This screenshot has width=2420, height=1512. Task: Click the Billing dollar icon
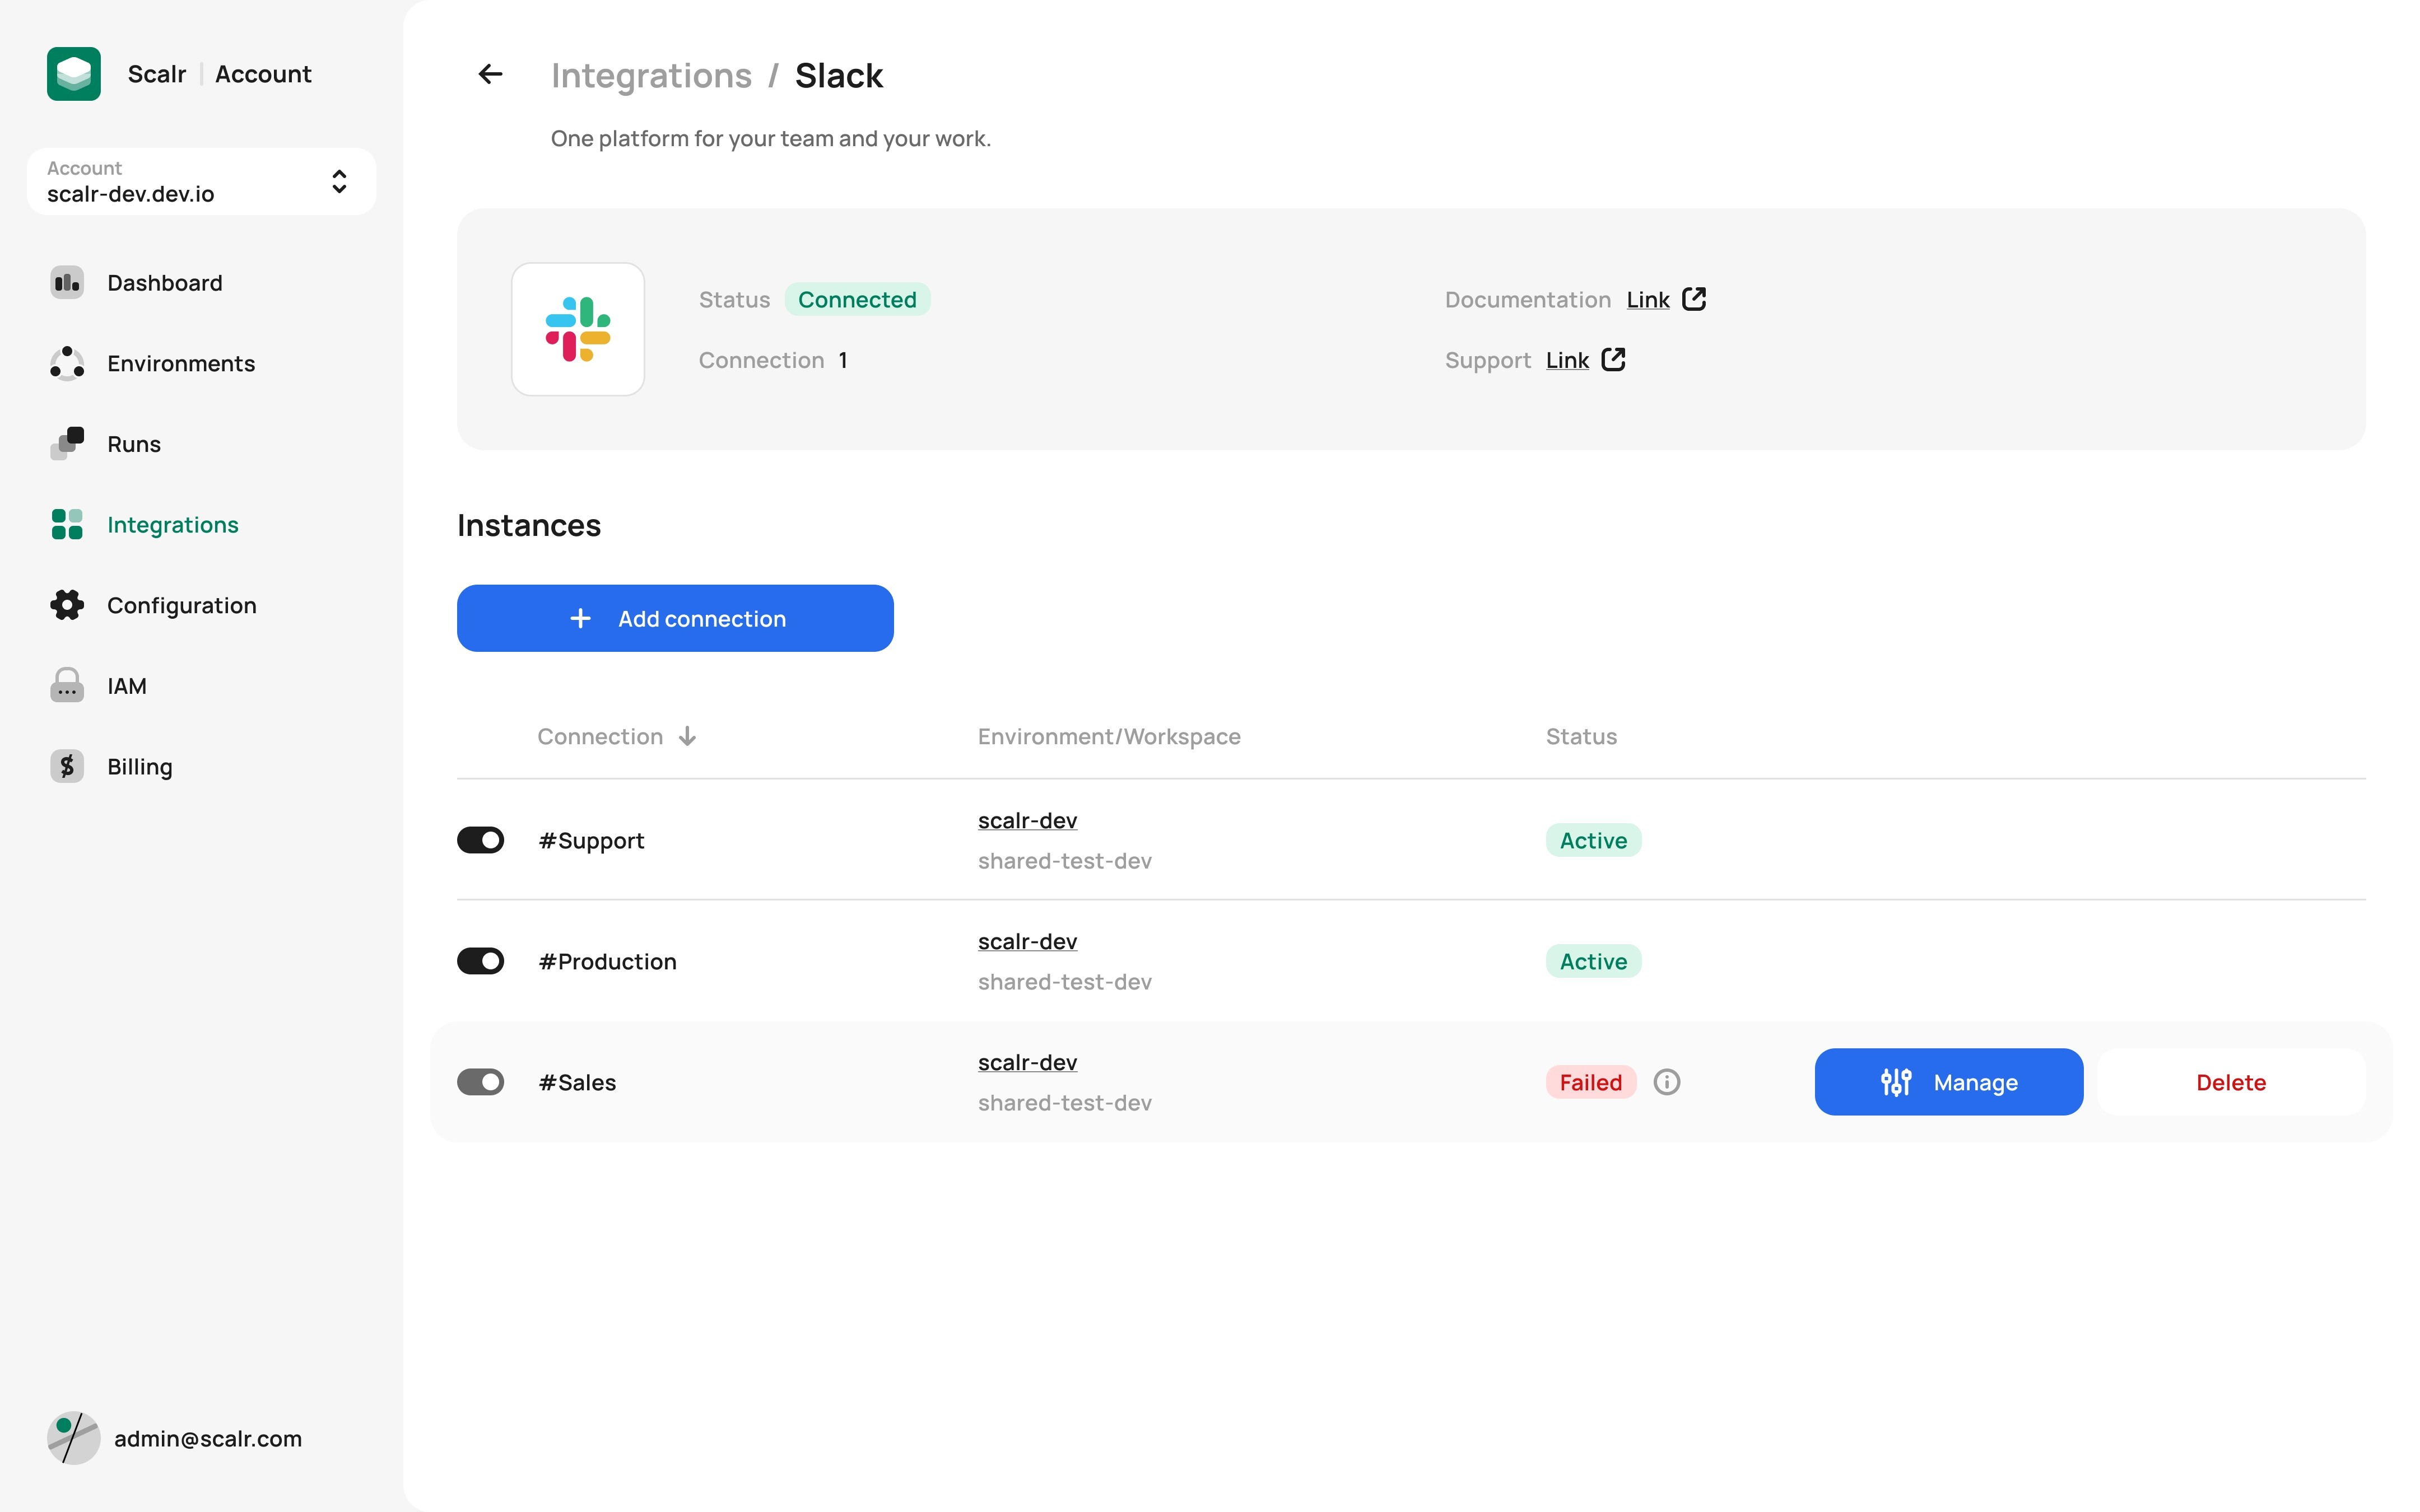point(67,767)
